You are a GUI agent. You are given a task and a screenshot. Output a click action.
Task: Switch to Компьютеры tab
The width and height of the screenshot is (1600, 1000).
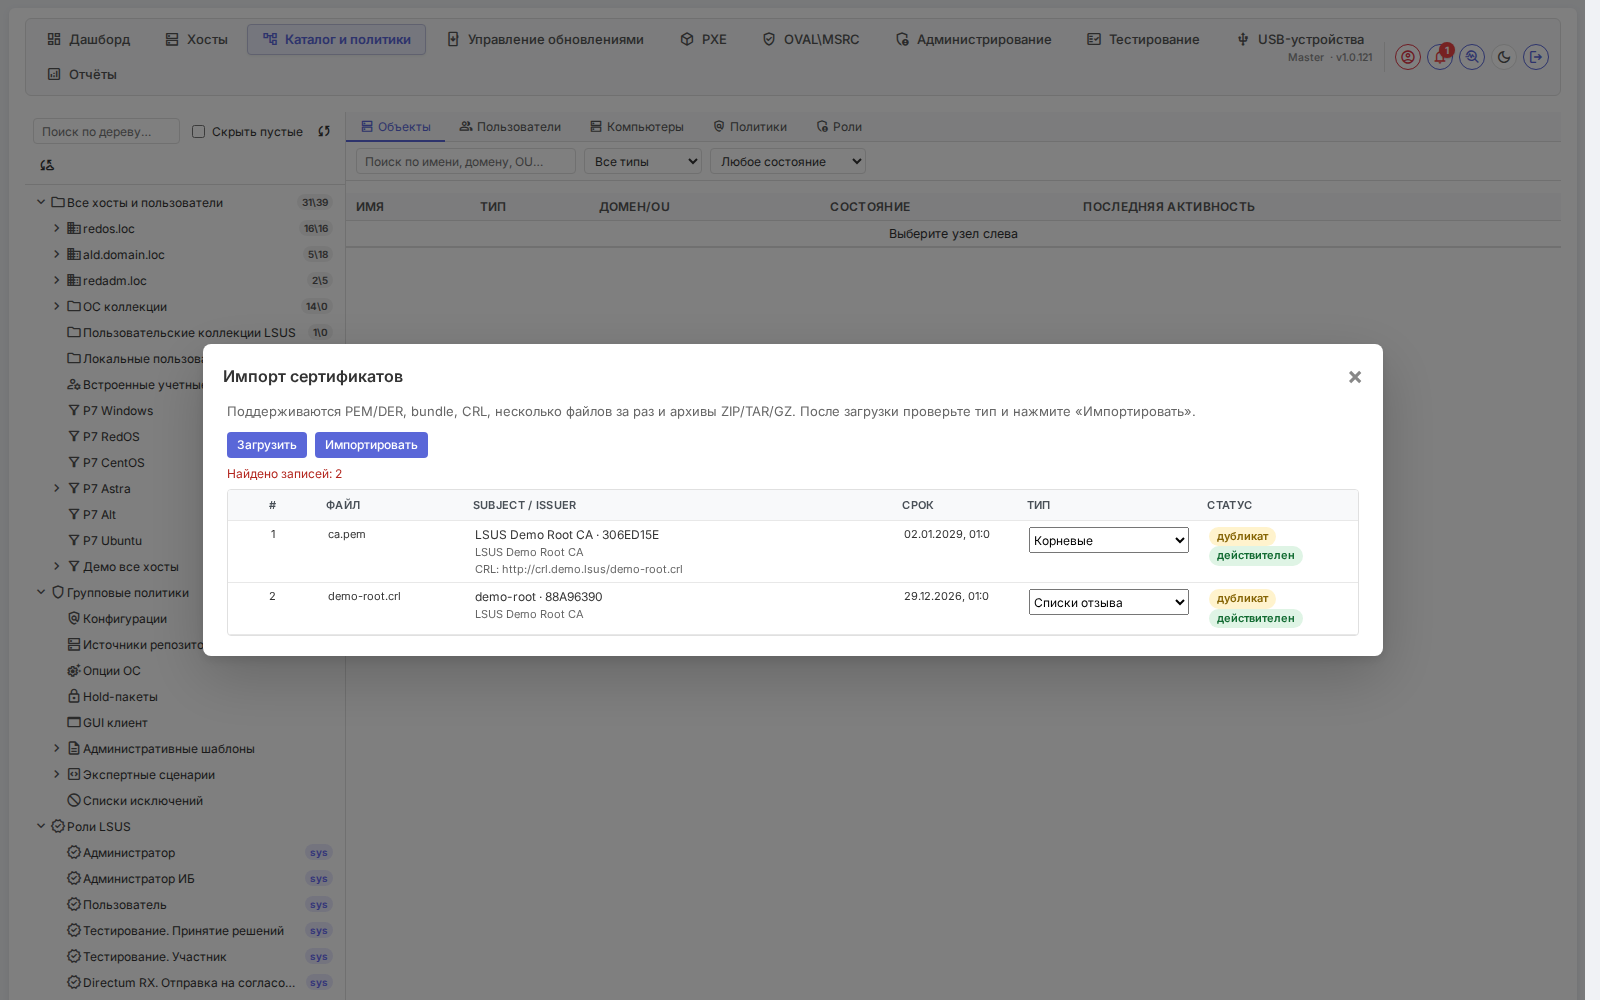637,127
